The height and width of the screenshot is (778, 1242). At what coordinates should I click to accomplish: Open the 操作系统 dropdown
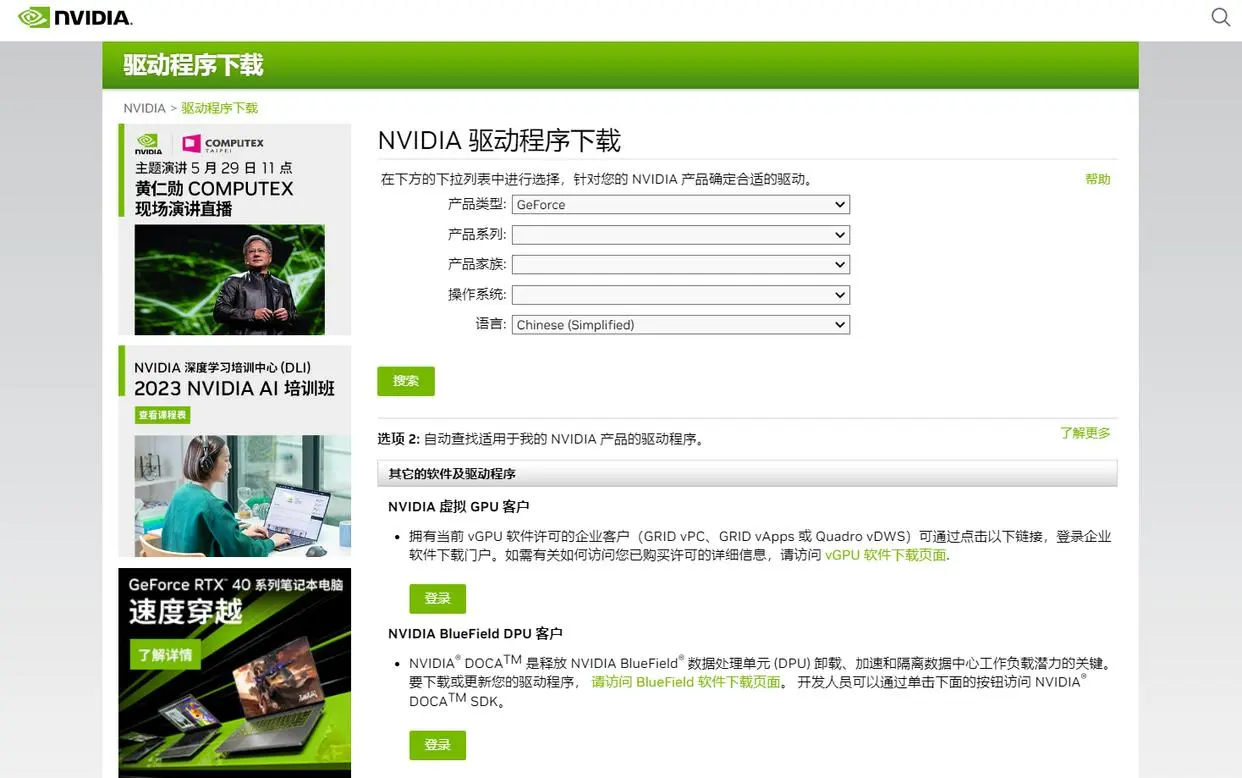coord(680,295)
